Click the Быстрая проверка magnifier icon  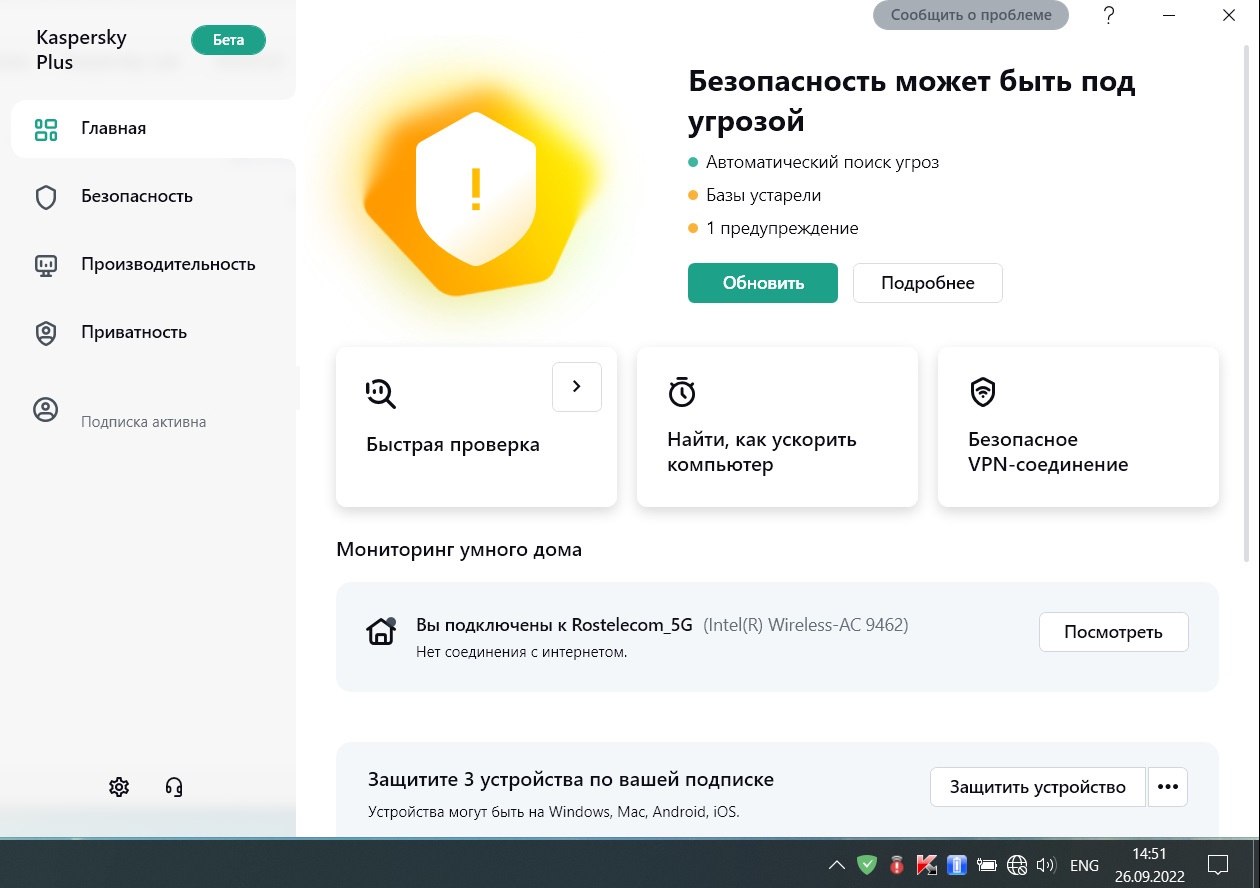(381, 393)
